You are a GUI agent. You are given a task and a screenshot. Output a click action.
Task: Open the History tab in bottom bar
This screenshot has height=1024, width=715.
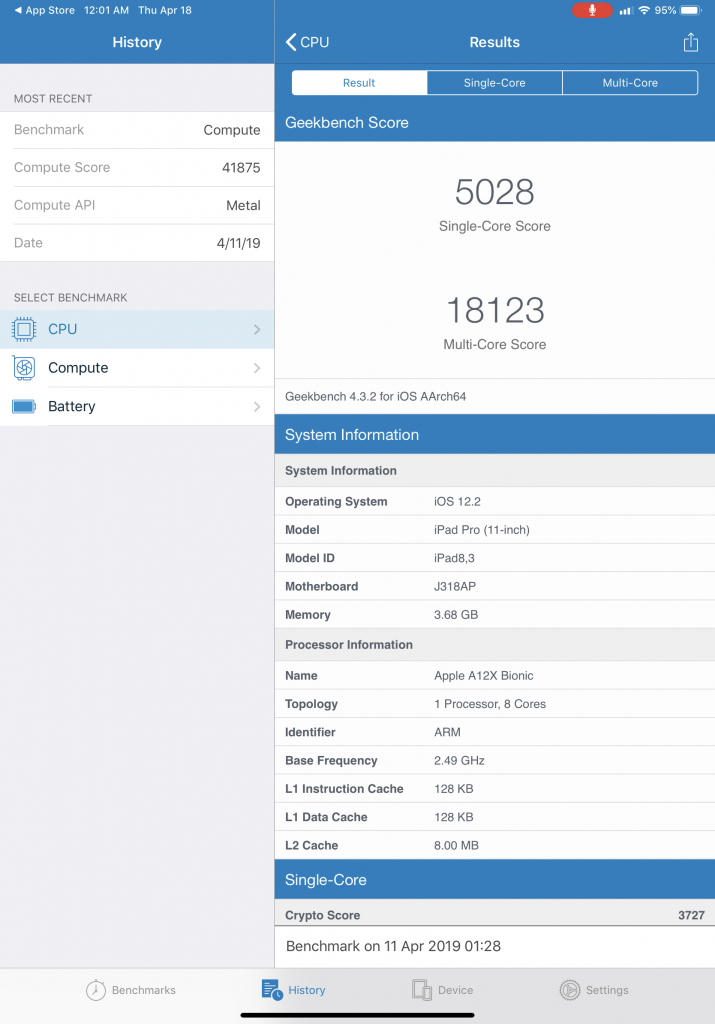(293, 990)
